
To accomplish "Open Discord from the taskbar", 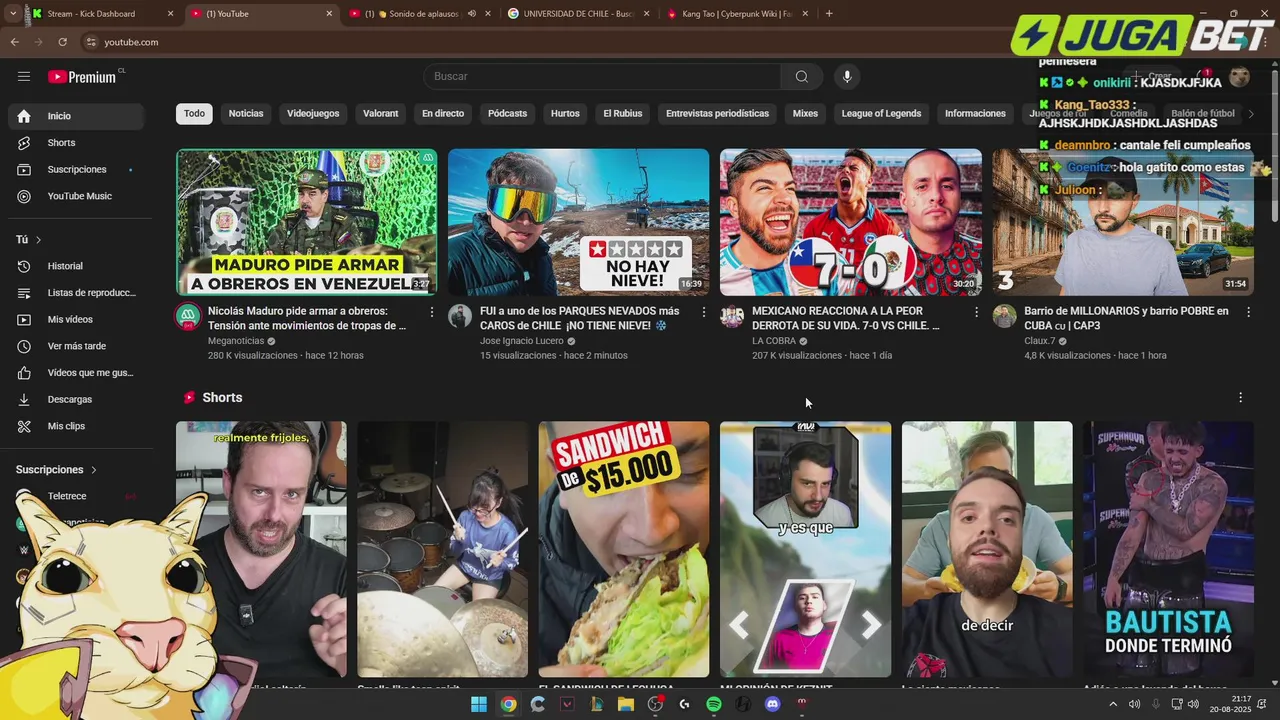I will point(772,704).
